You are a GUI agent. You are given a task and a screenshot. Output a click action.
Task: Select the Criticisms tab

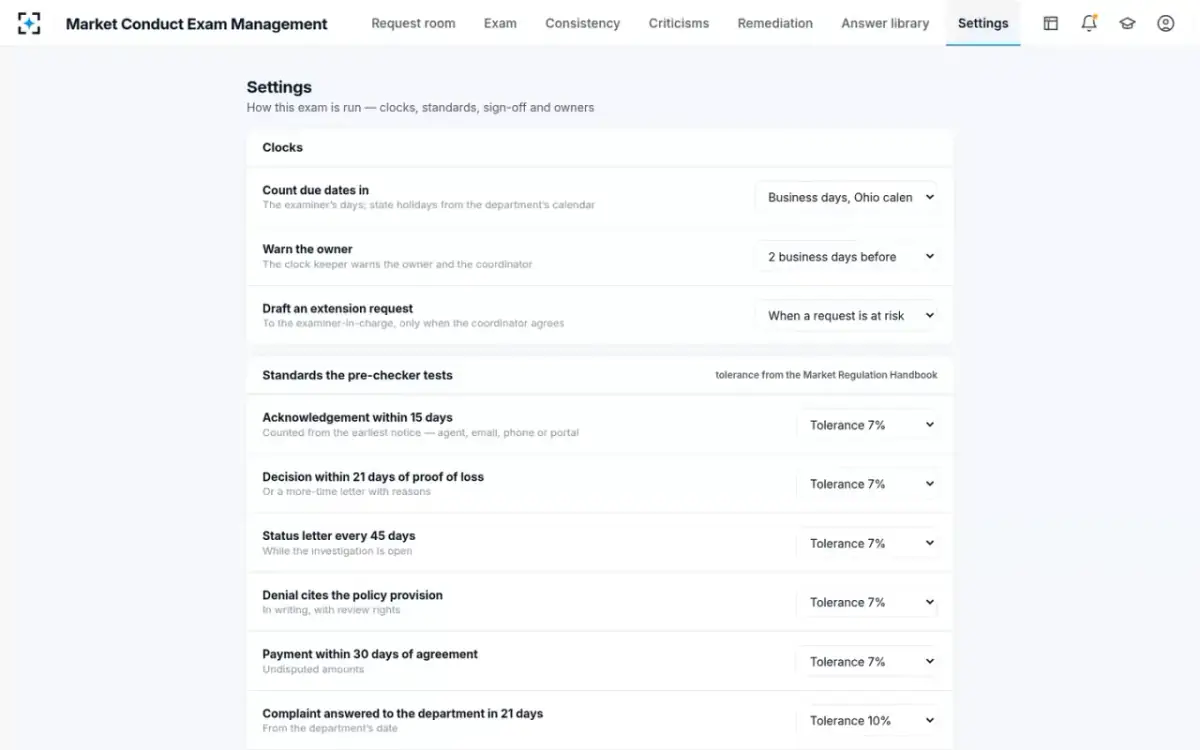[x=679, y=23]
